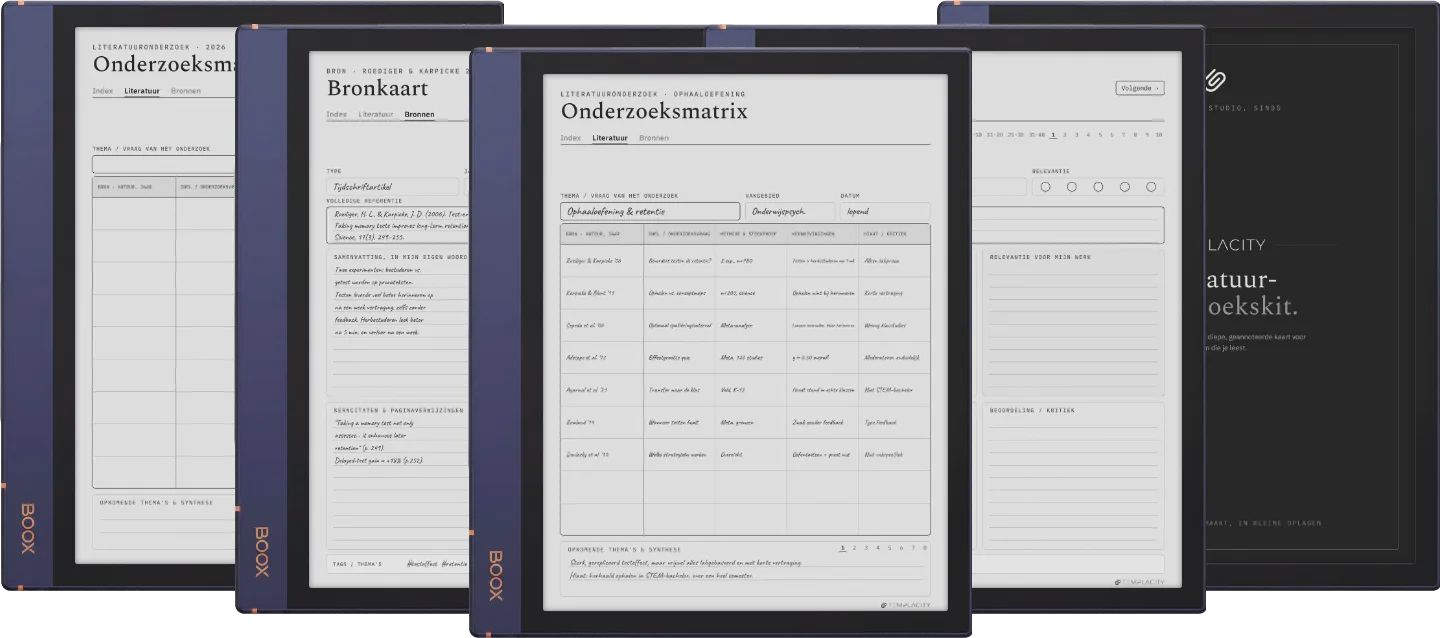Open the Index tab on center Onderzoeksmatrix
1440x638 pixels.
coord(570,138)
